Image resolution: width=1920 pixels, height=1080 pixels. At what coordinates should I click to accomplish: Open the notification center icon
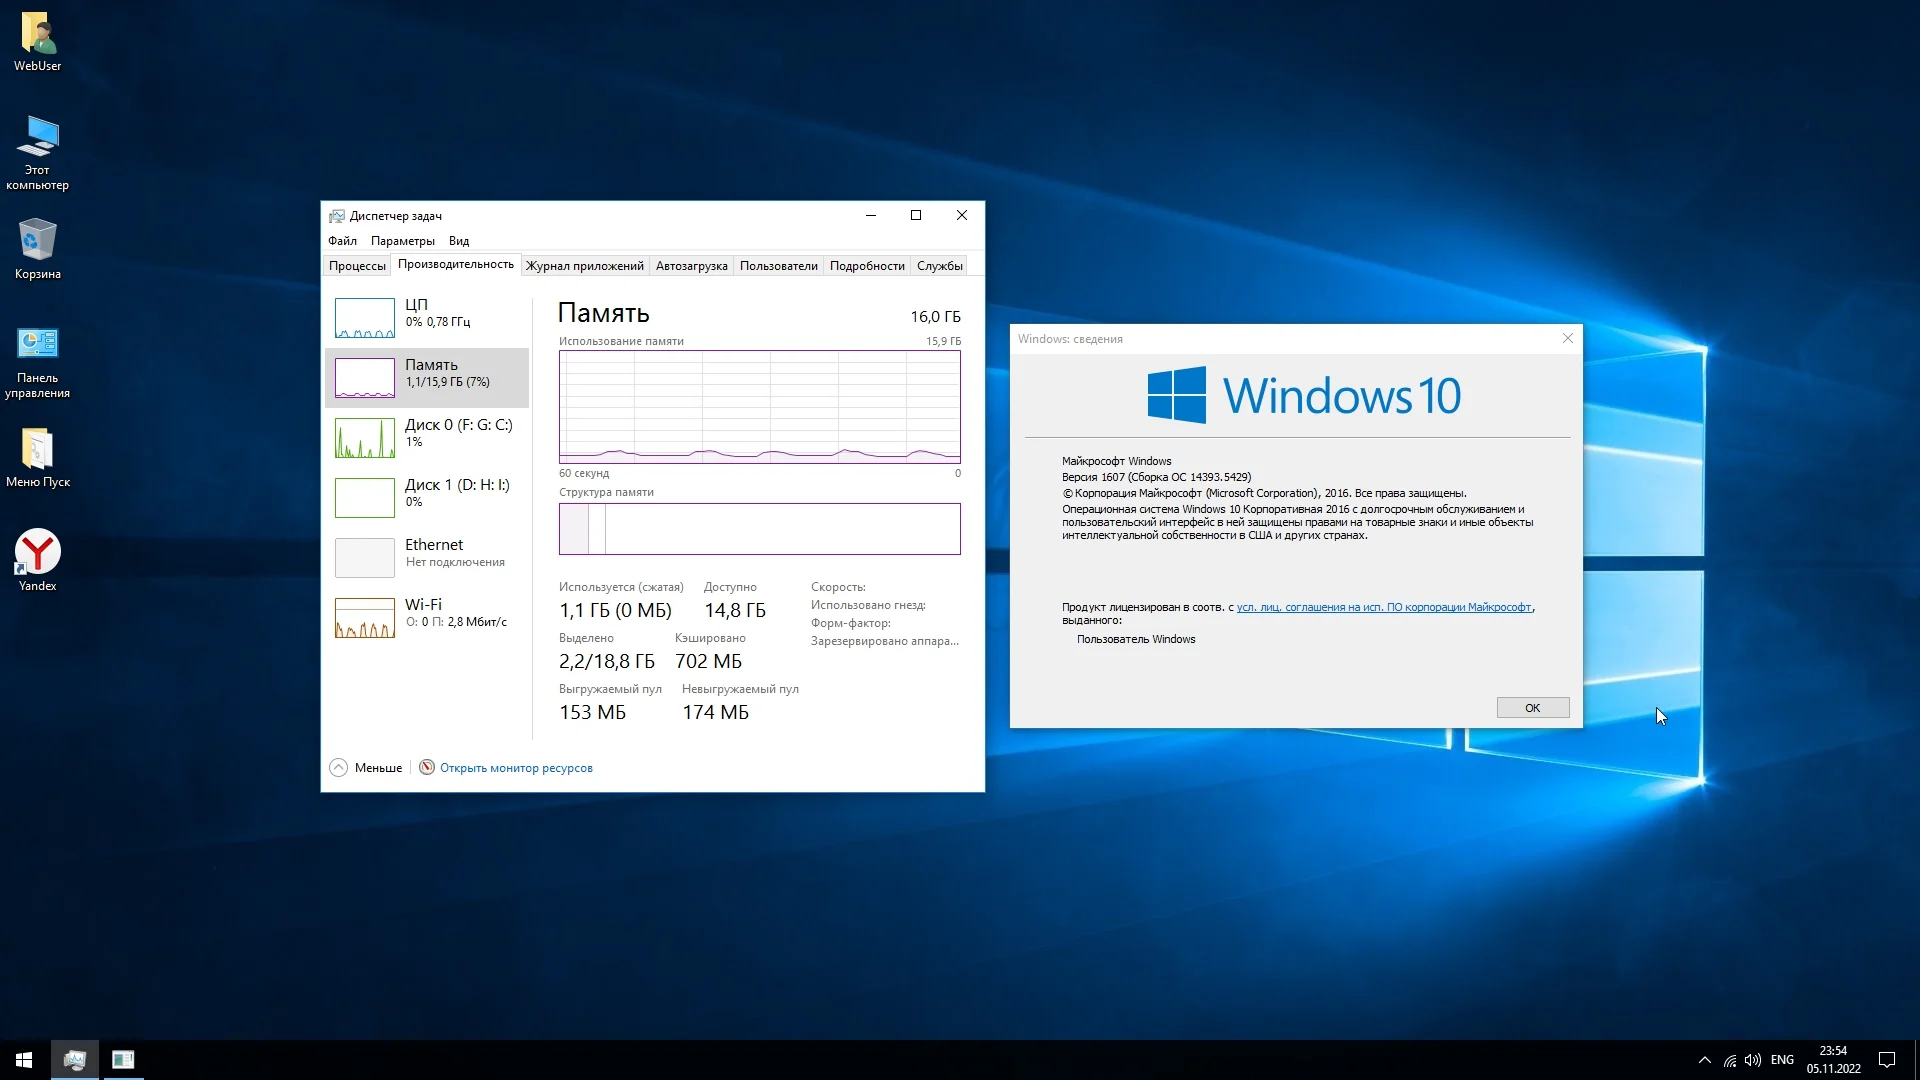coord(1887,1060)
